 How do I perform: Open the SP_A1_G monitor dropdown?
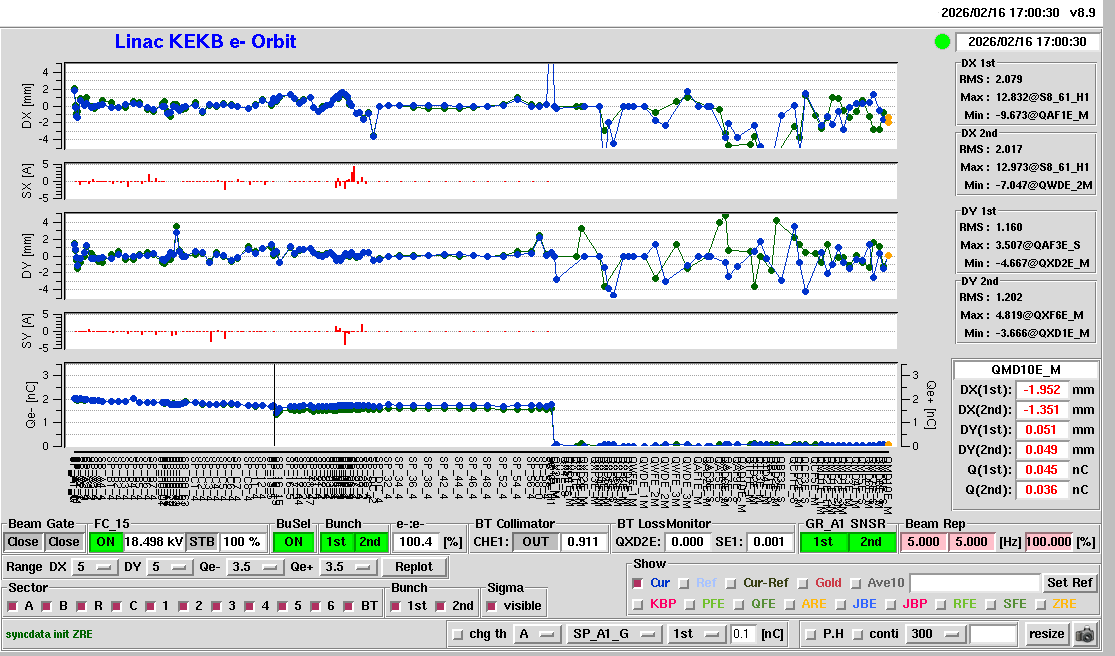[x=614, y=634]
